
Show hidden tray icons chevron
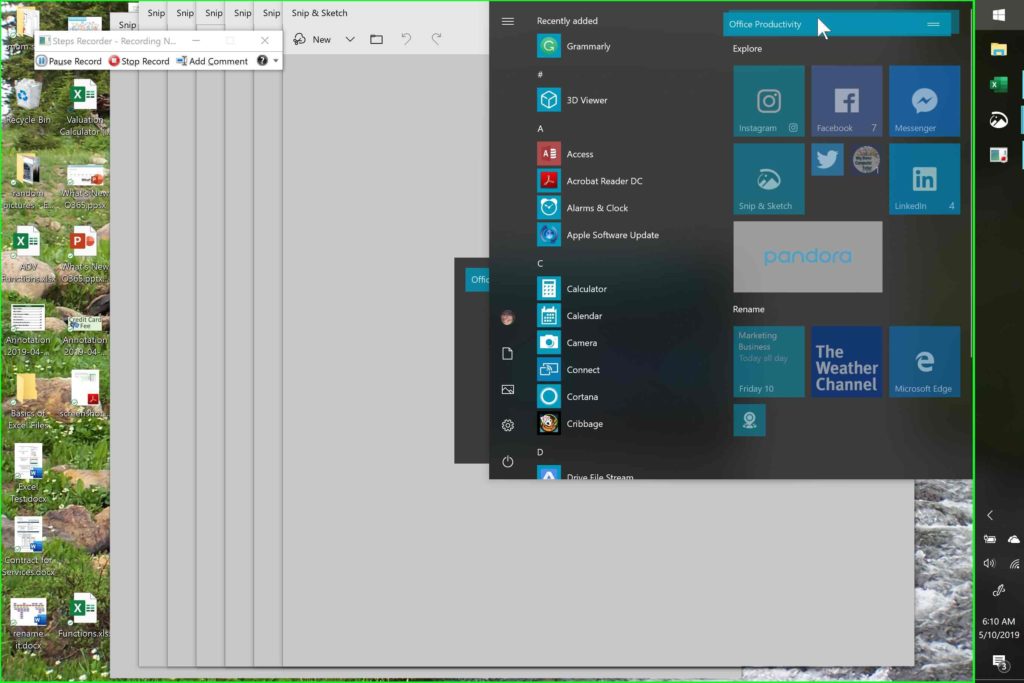(990, 515)
